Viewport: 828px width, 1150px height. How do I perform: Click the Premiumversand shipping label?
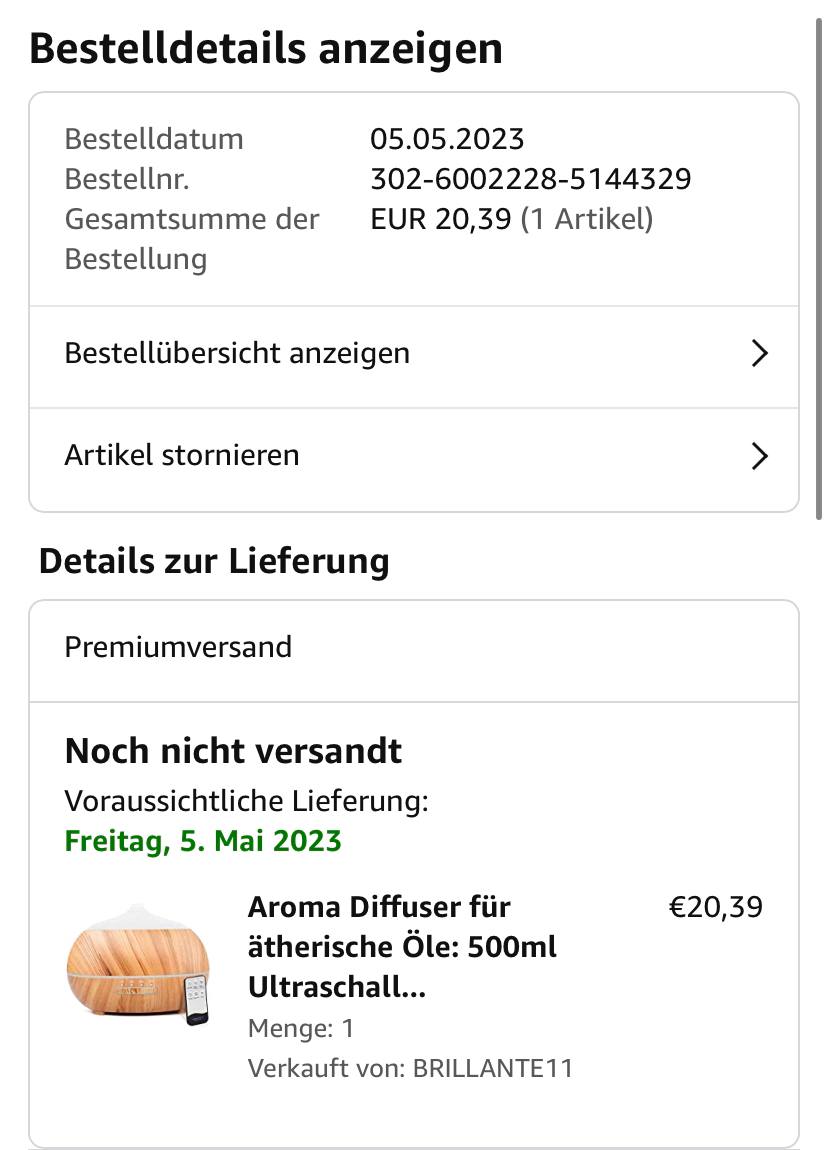178,647
